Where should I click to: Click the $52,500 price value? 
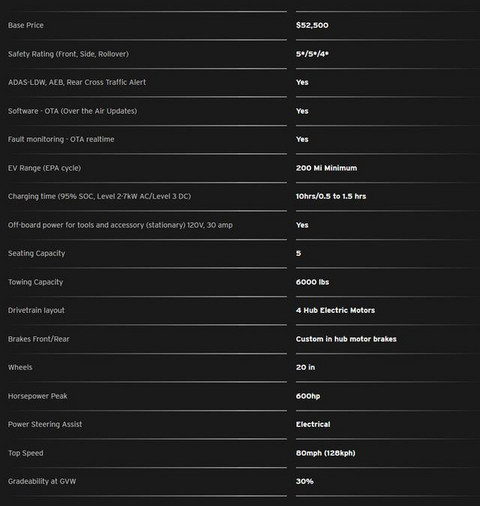(x=312, y=25)
